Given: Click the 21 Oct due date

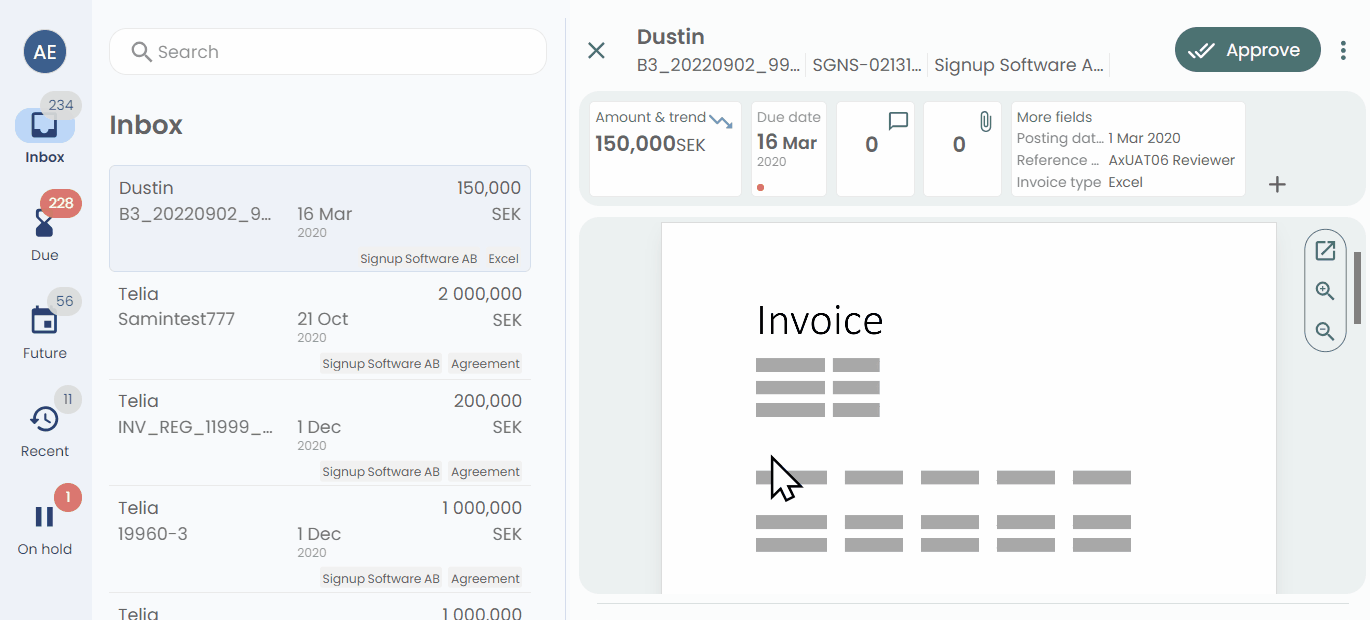Looking at the screenshot, I should point(323,319).
